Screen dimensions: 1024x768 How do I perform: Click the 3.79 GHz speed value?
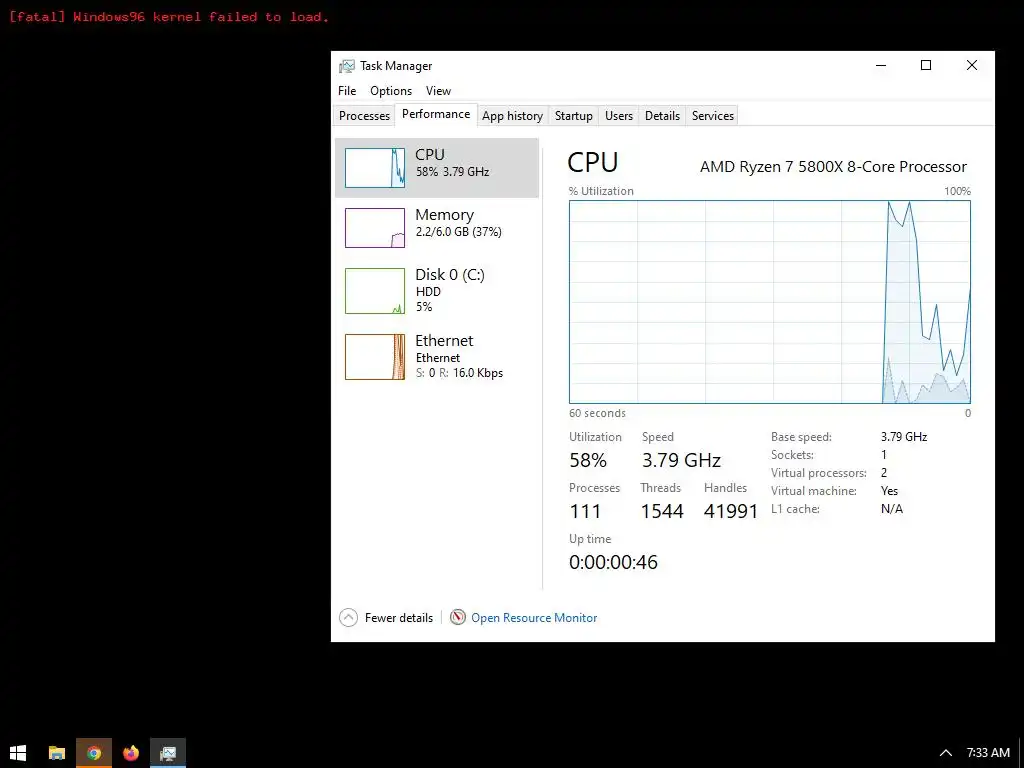pyautogui.click(x=681, y=460)
